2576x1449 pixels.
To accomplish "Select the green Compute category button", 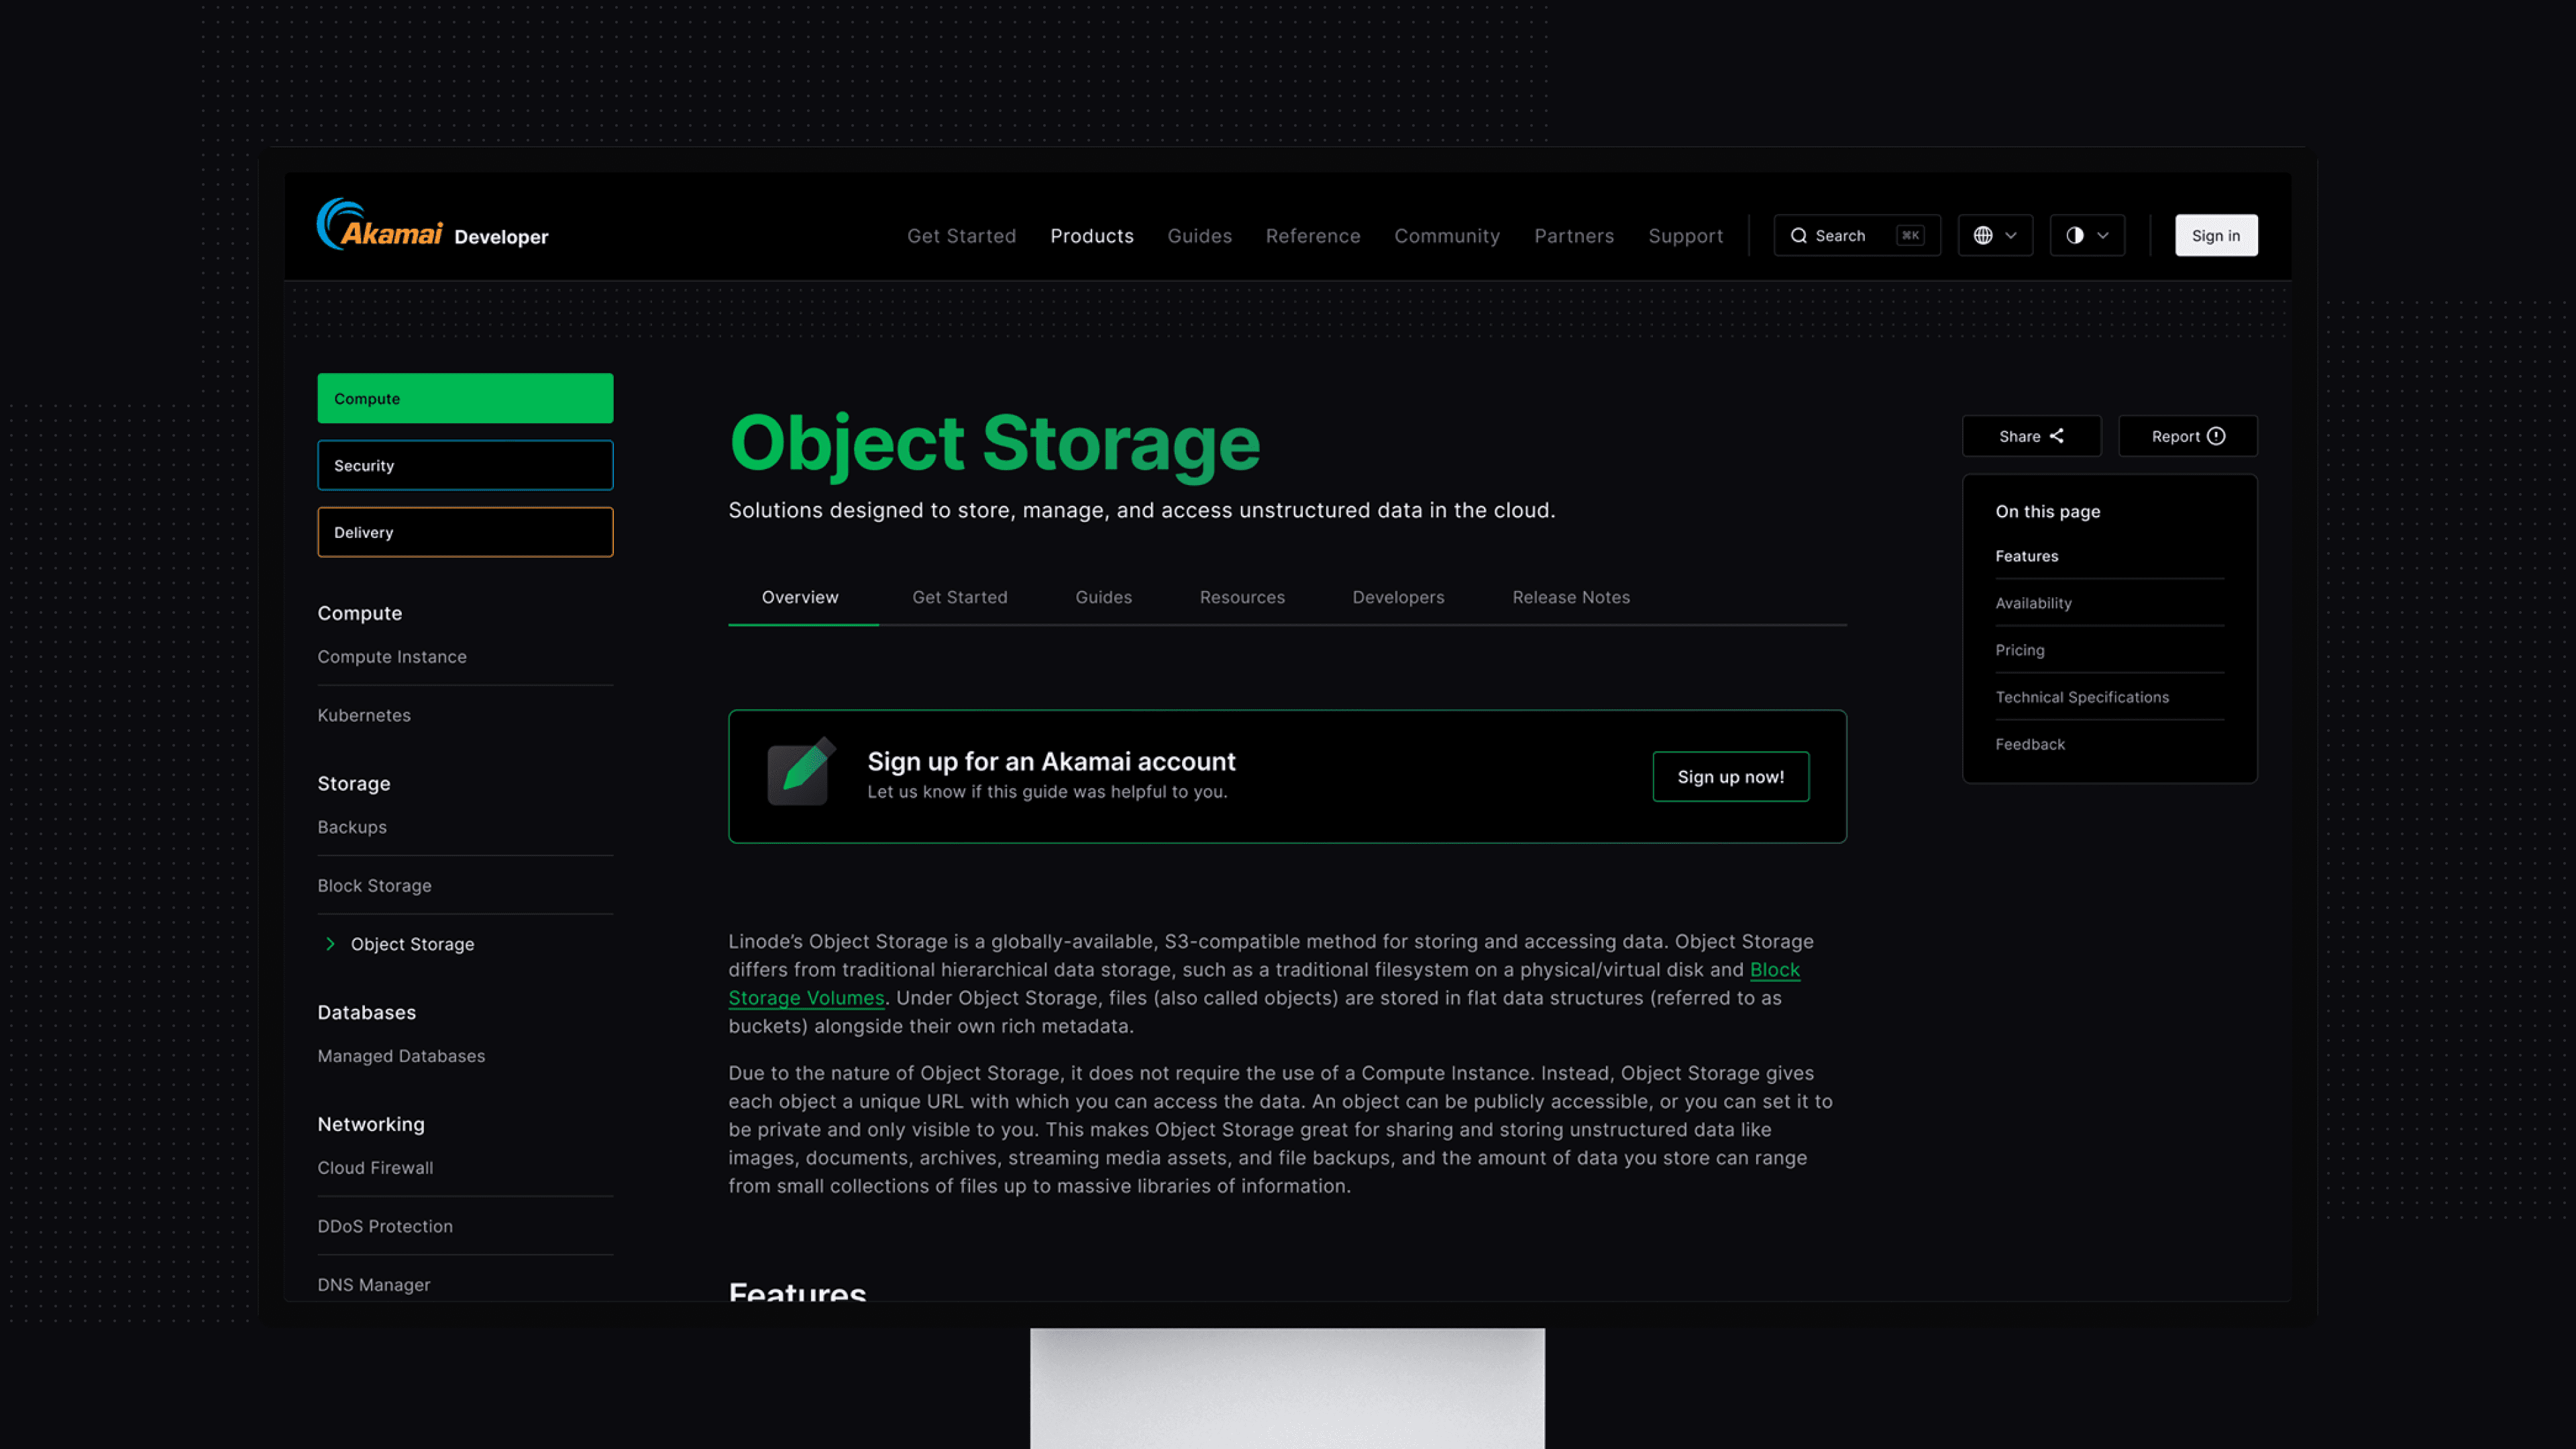I will [465, 398].
